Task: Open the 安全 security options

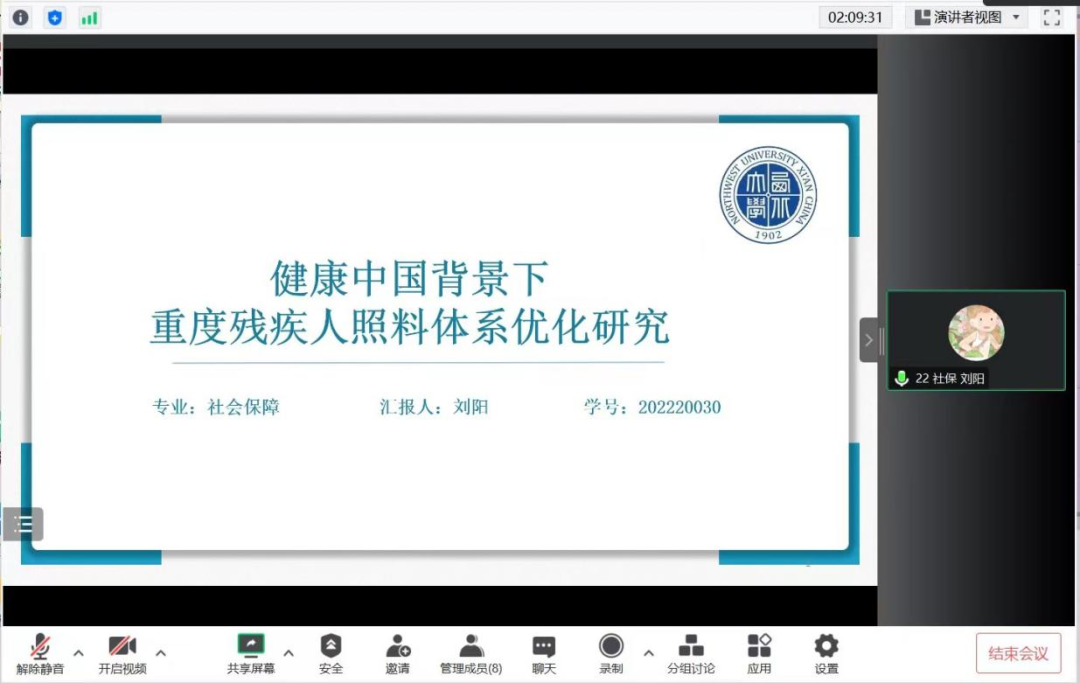Action: pos(331,654)
